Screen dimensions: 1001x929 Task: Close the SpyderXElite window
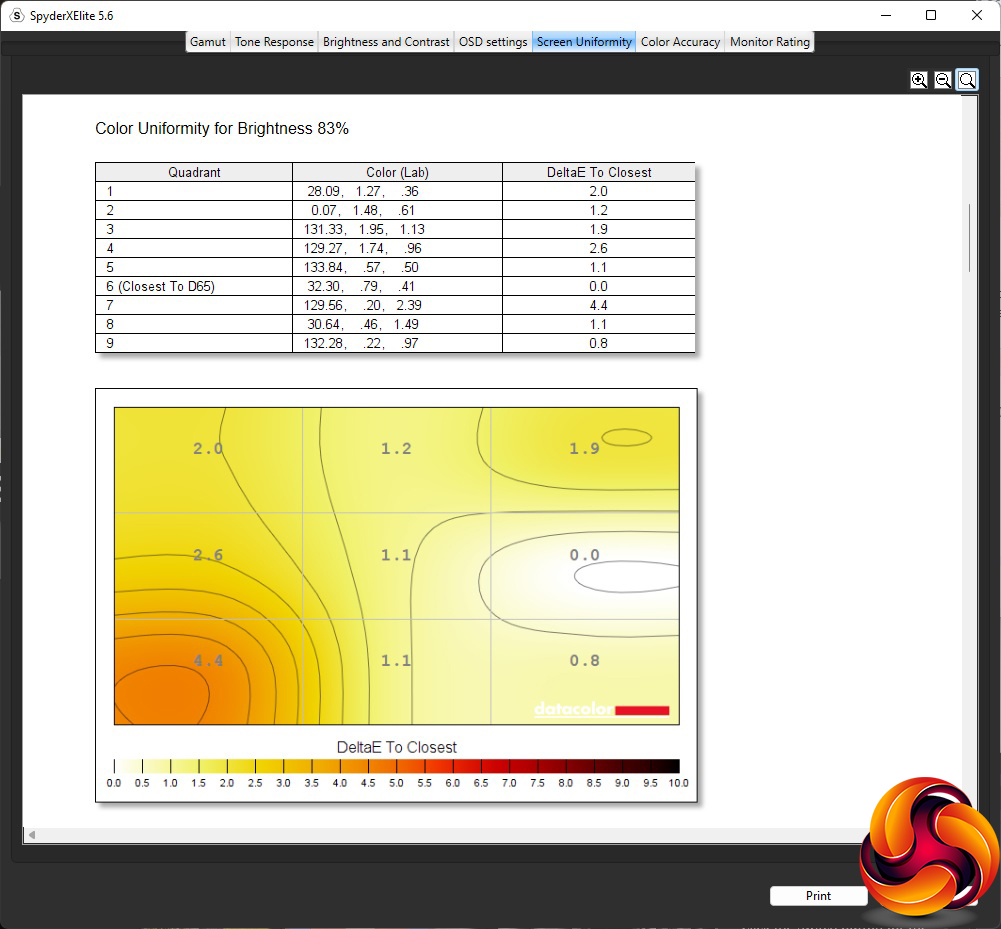point(977,15)
